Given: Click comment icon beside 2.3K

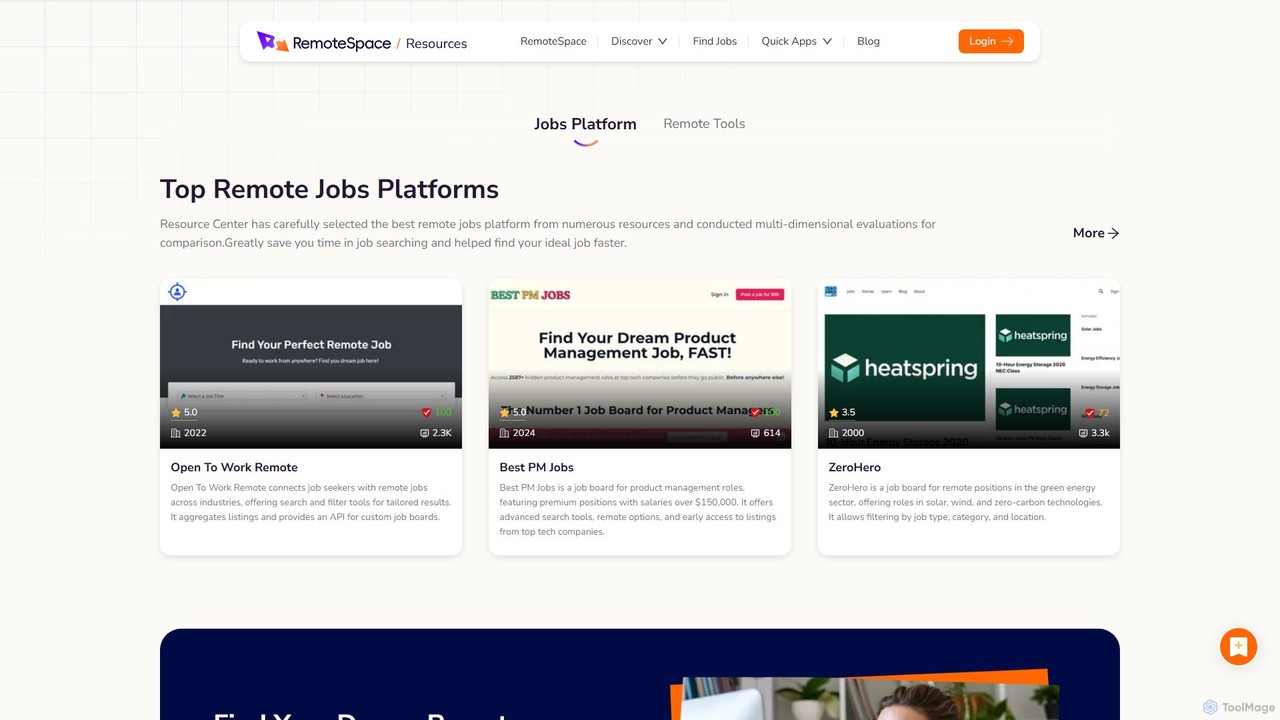Looking at the screenshot, I should coord(425,433).
